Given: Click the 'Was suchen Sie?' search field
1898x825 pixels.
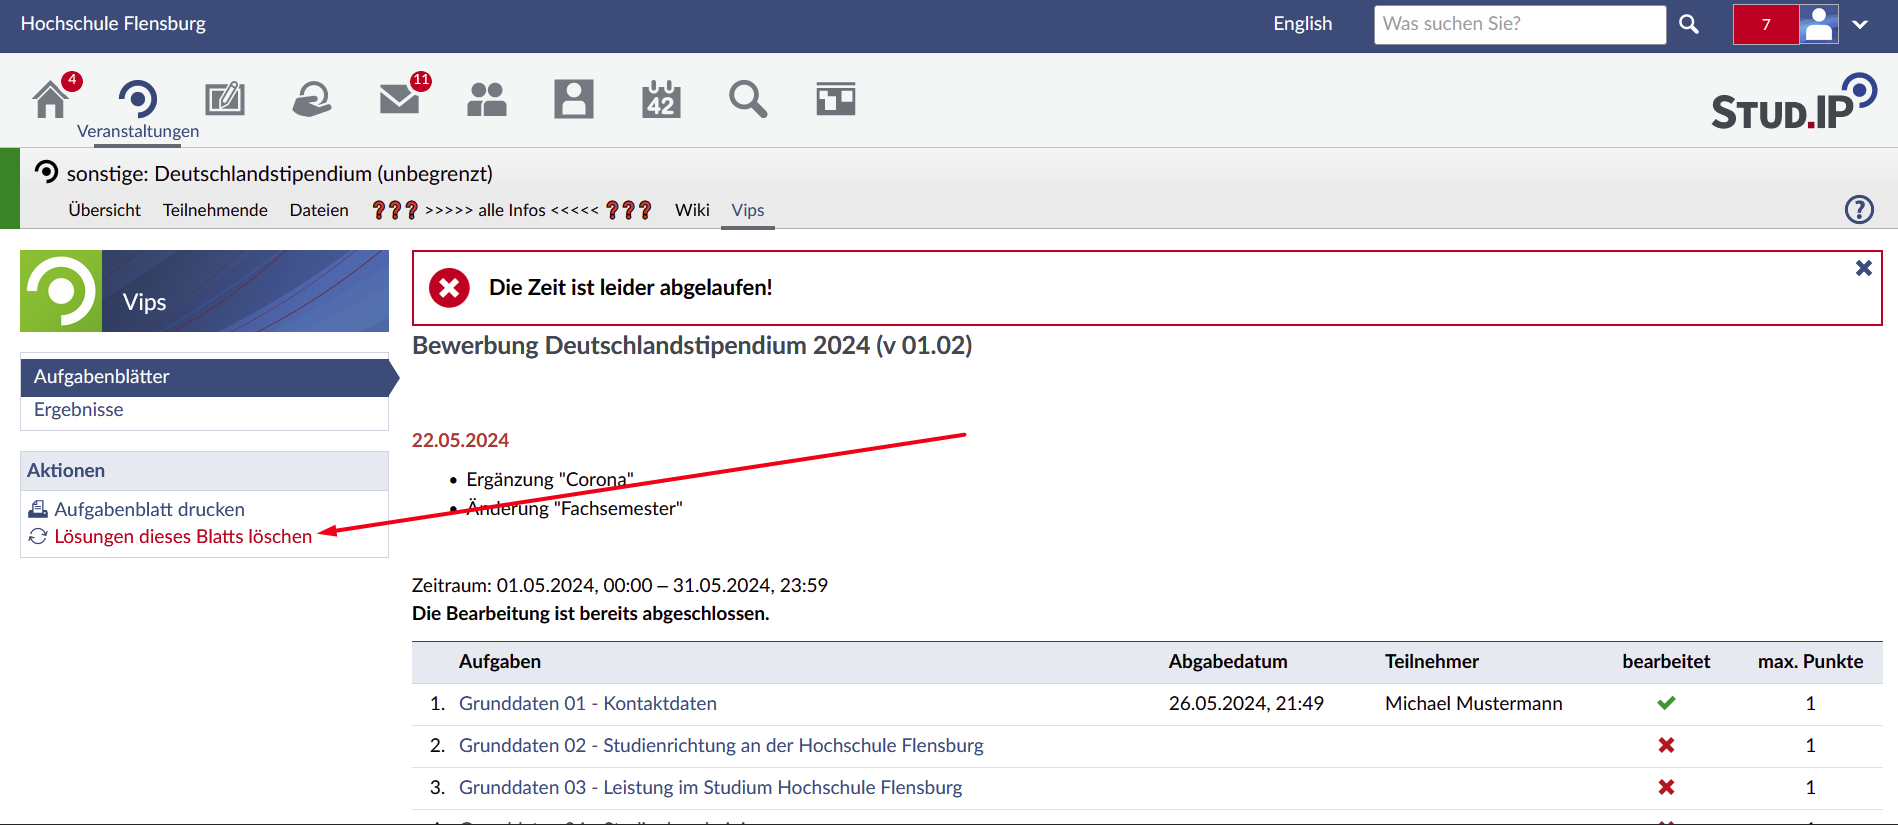Looking at the screenshot, I should coord(1519,25).
